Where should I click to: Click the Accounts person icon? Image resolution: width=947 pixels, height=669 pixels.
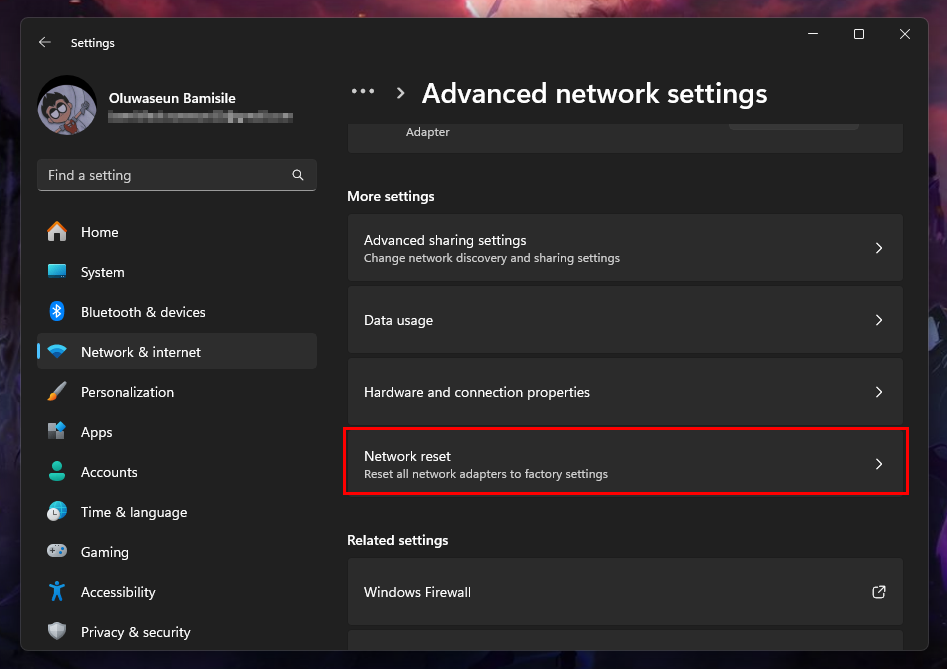click(x=57, y=471)
